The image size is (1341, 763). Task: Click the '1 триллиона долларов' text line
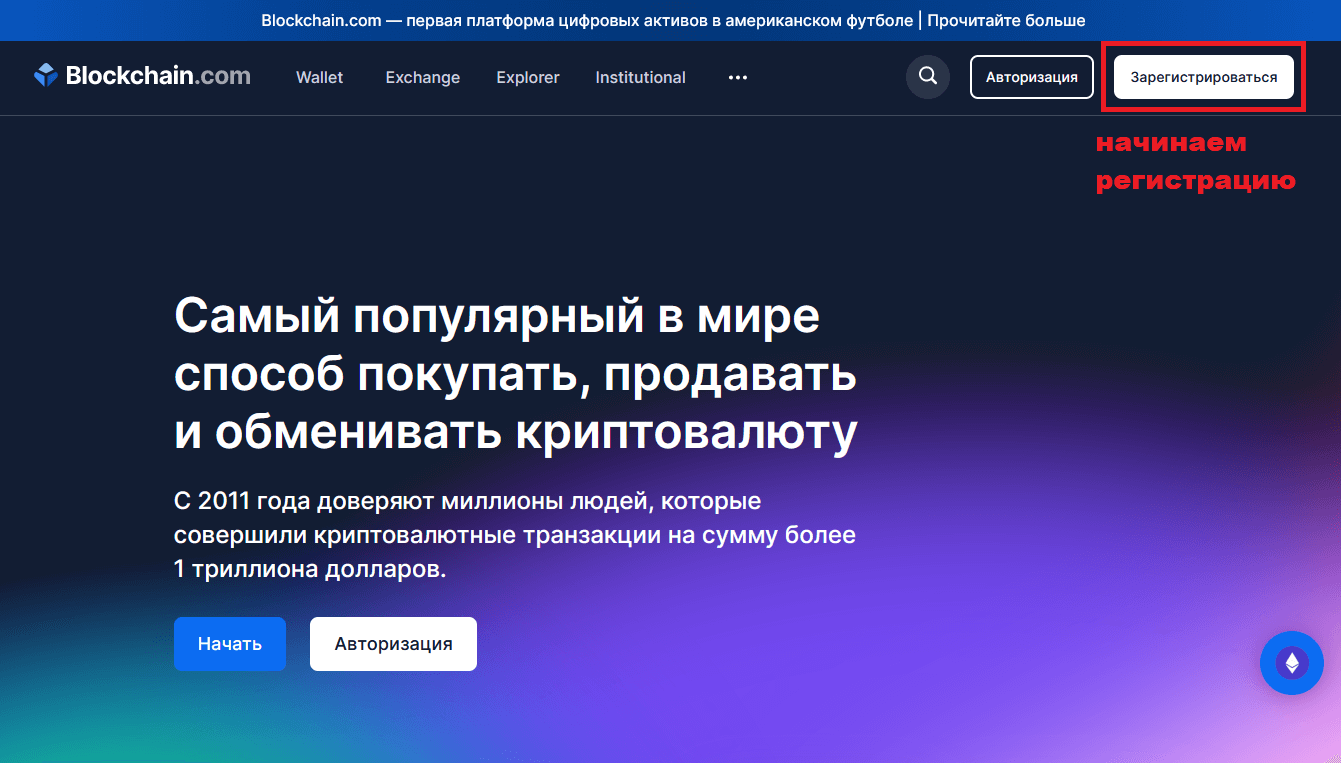coord(309,569)
